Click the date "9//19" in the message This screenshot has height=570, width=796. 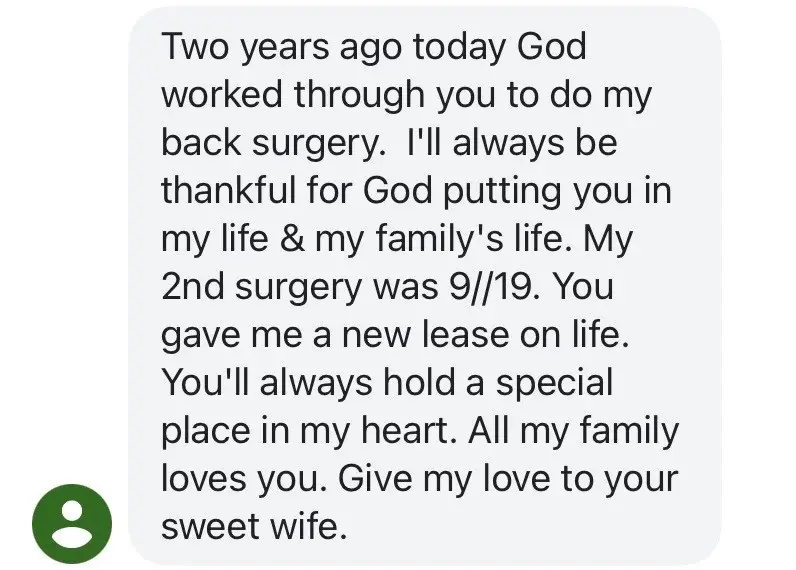[490, 288]
